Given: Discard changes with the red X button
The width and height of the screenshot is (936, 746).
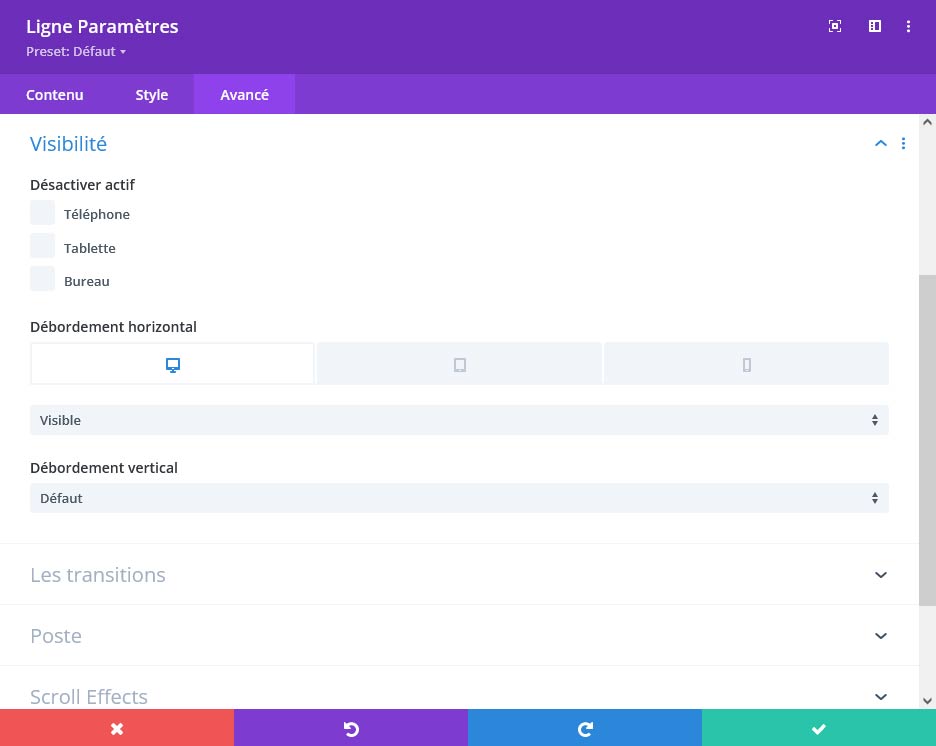Looking at the screenshot, I should point(117,728).
